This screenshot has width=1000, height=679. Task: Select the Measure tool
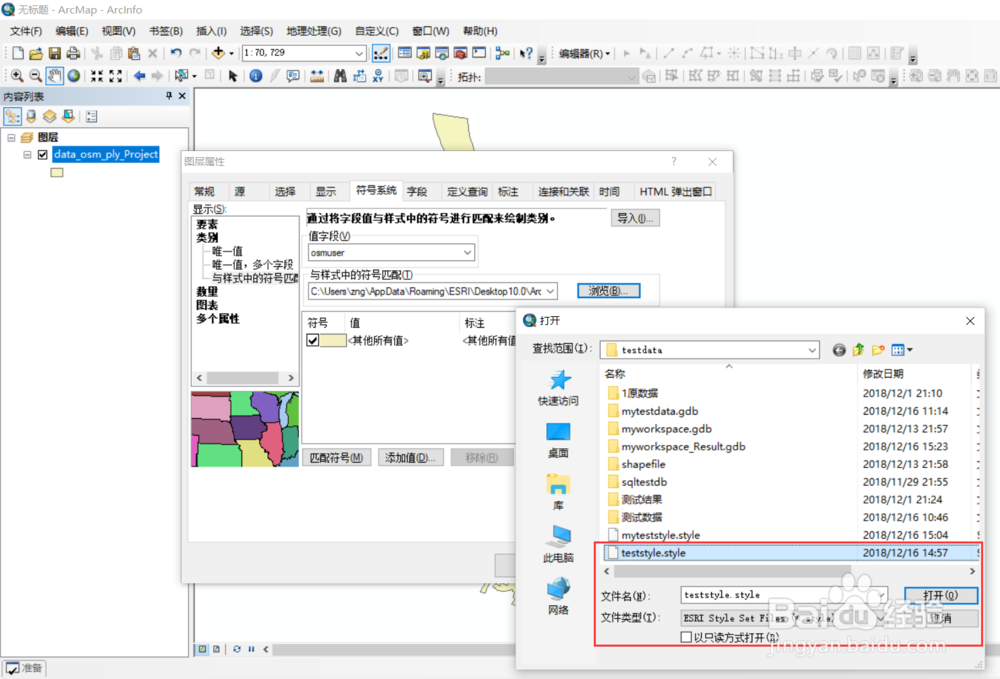pos(317,76)
